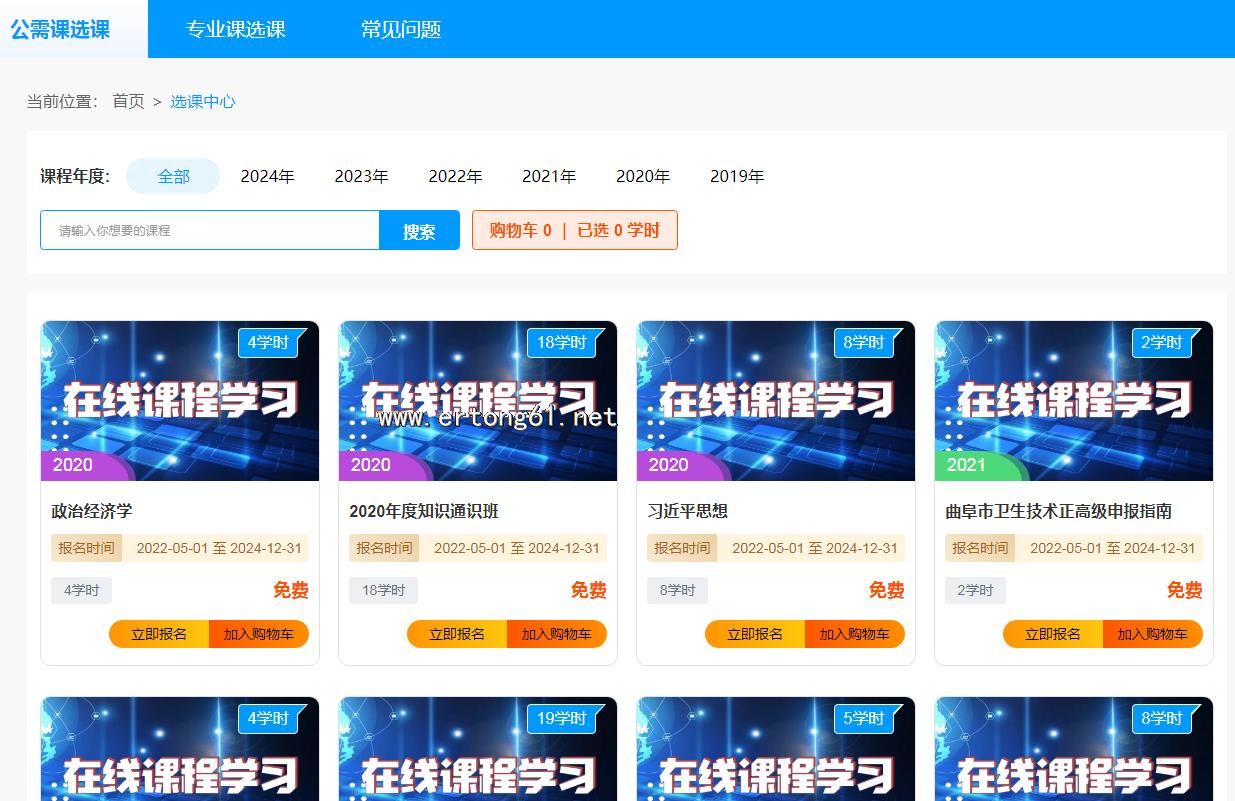Select the 公需课选课 tab
Viewport: 1235px width, 801px height.
pos(60,29)
